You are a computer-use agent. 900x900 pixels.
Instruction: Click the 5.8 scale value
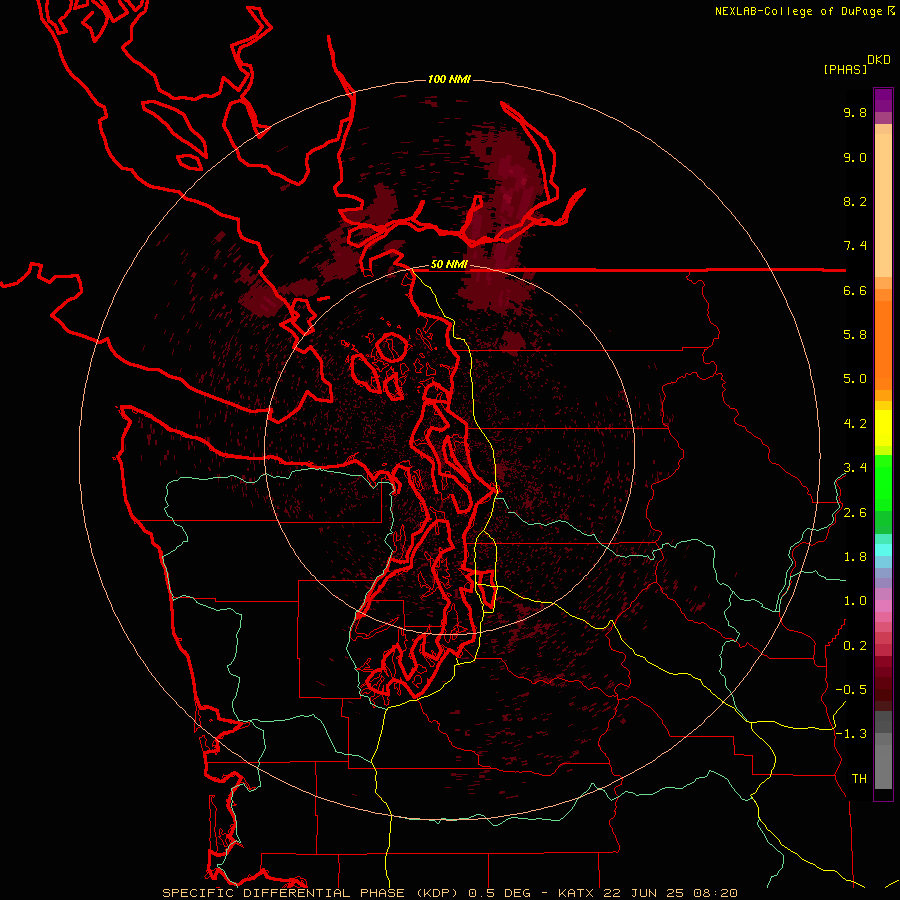click(x=855, y=335)
